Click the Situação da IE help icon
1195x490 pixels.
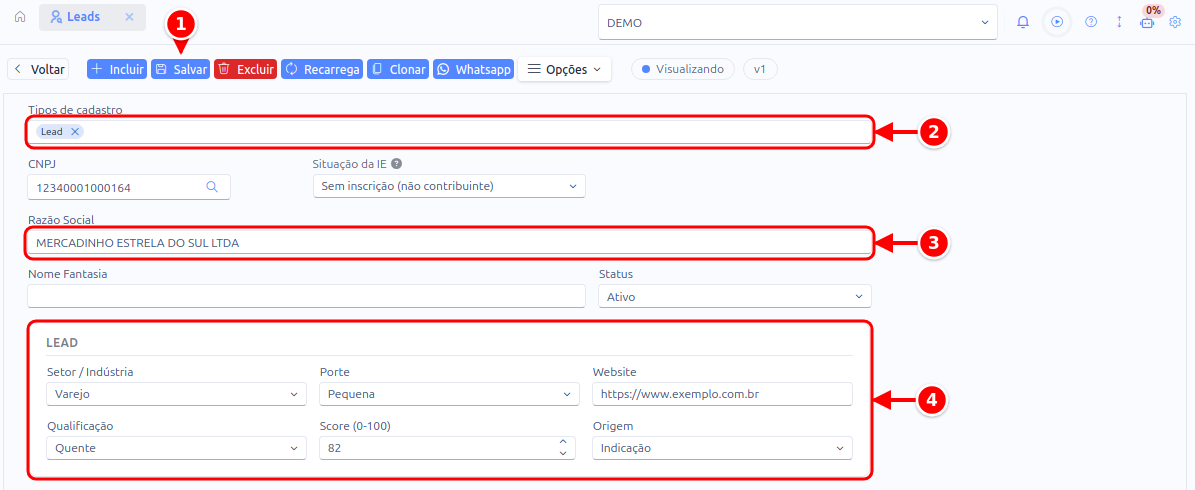(x=396, y=163)
